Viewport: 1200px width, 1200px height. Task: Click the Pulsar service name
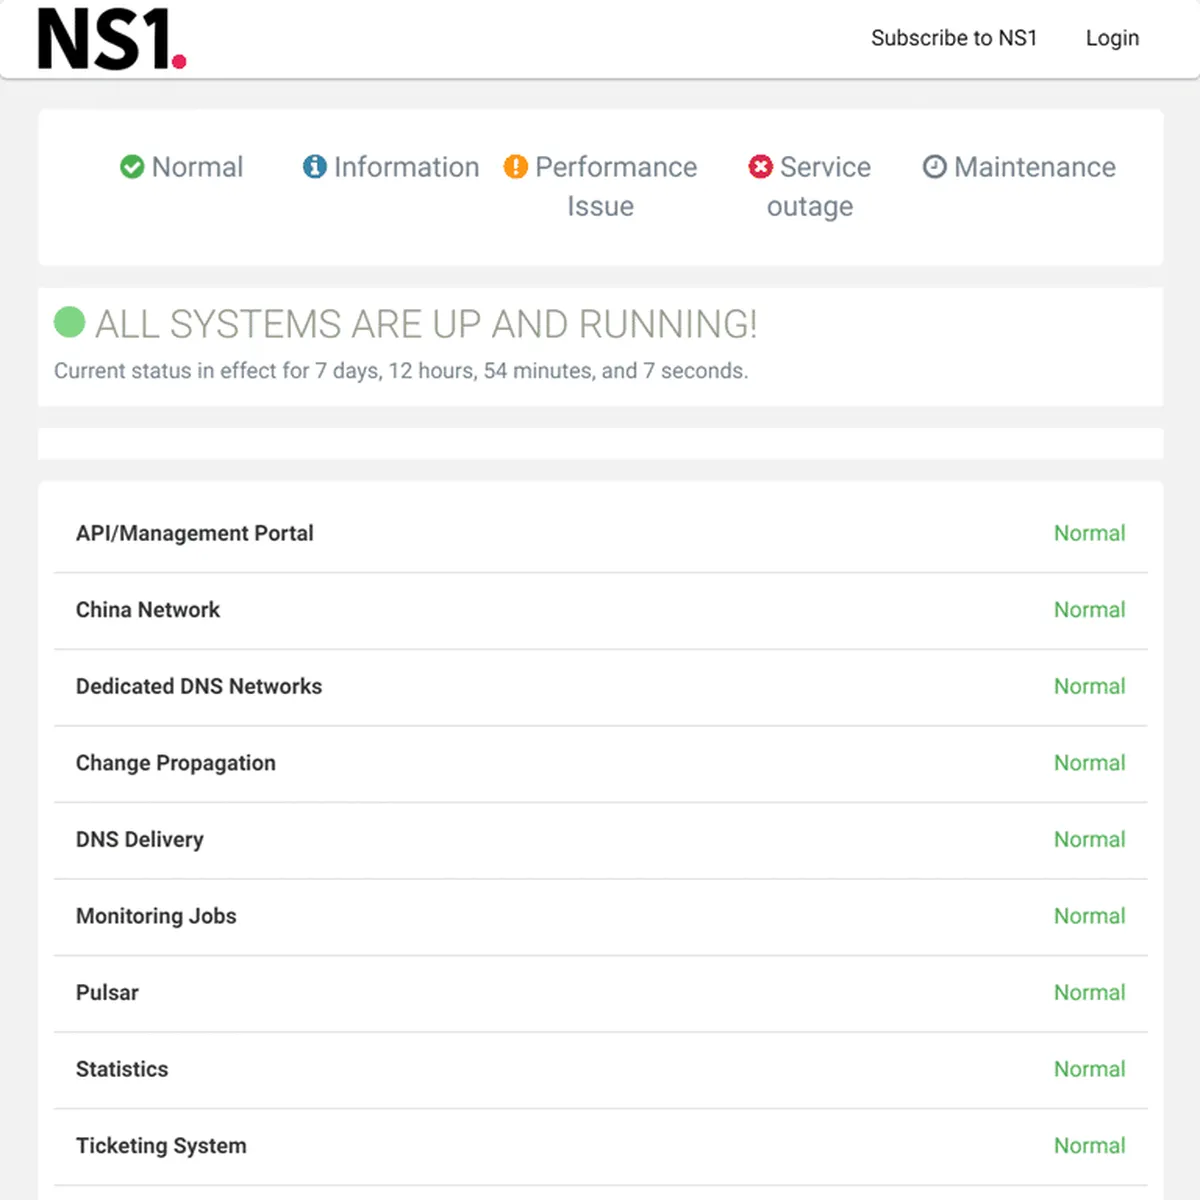[x=108, y=993]
